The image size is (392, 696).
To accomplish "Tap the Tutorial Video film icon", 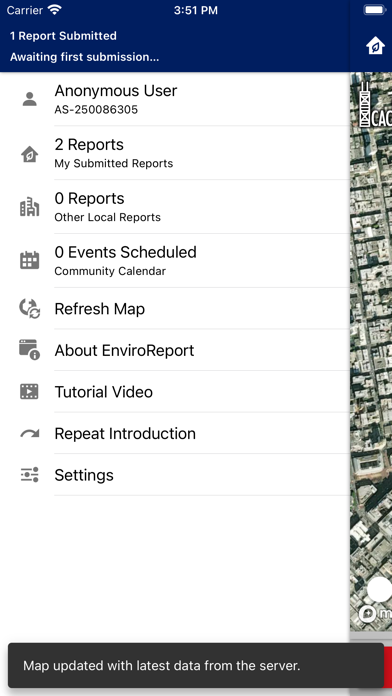I will 29,392.
